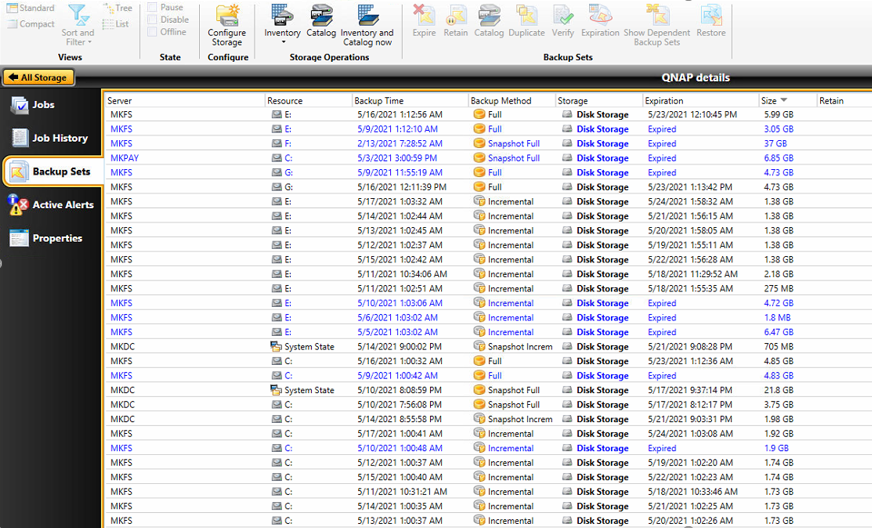This screenshot has width=872, height=528.
Task: Click the Size column sort arrow
Action: tap(783, 100)
